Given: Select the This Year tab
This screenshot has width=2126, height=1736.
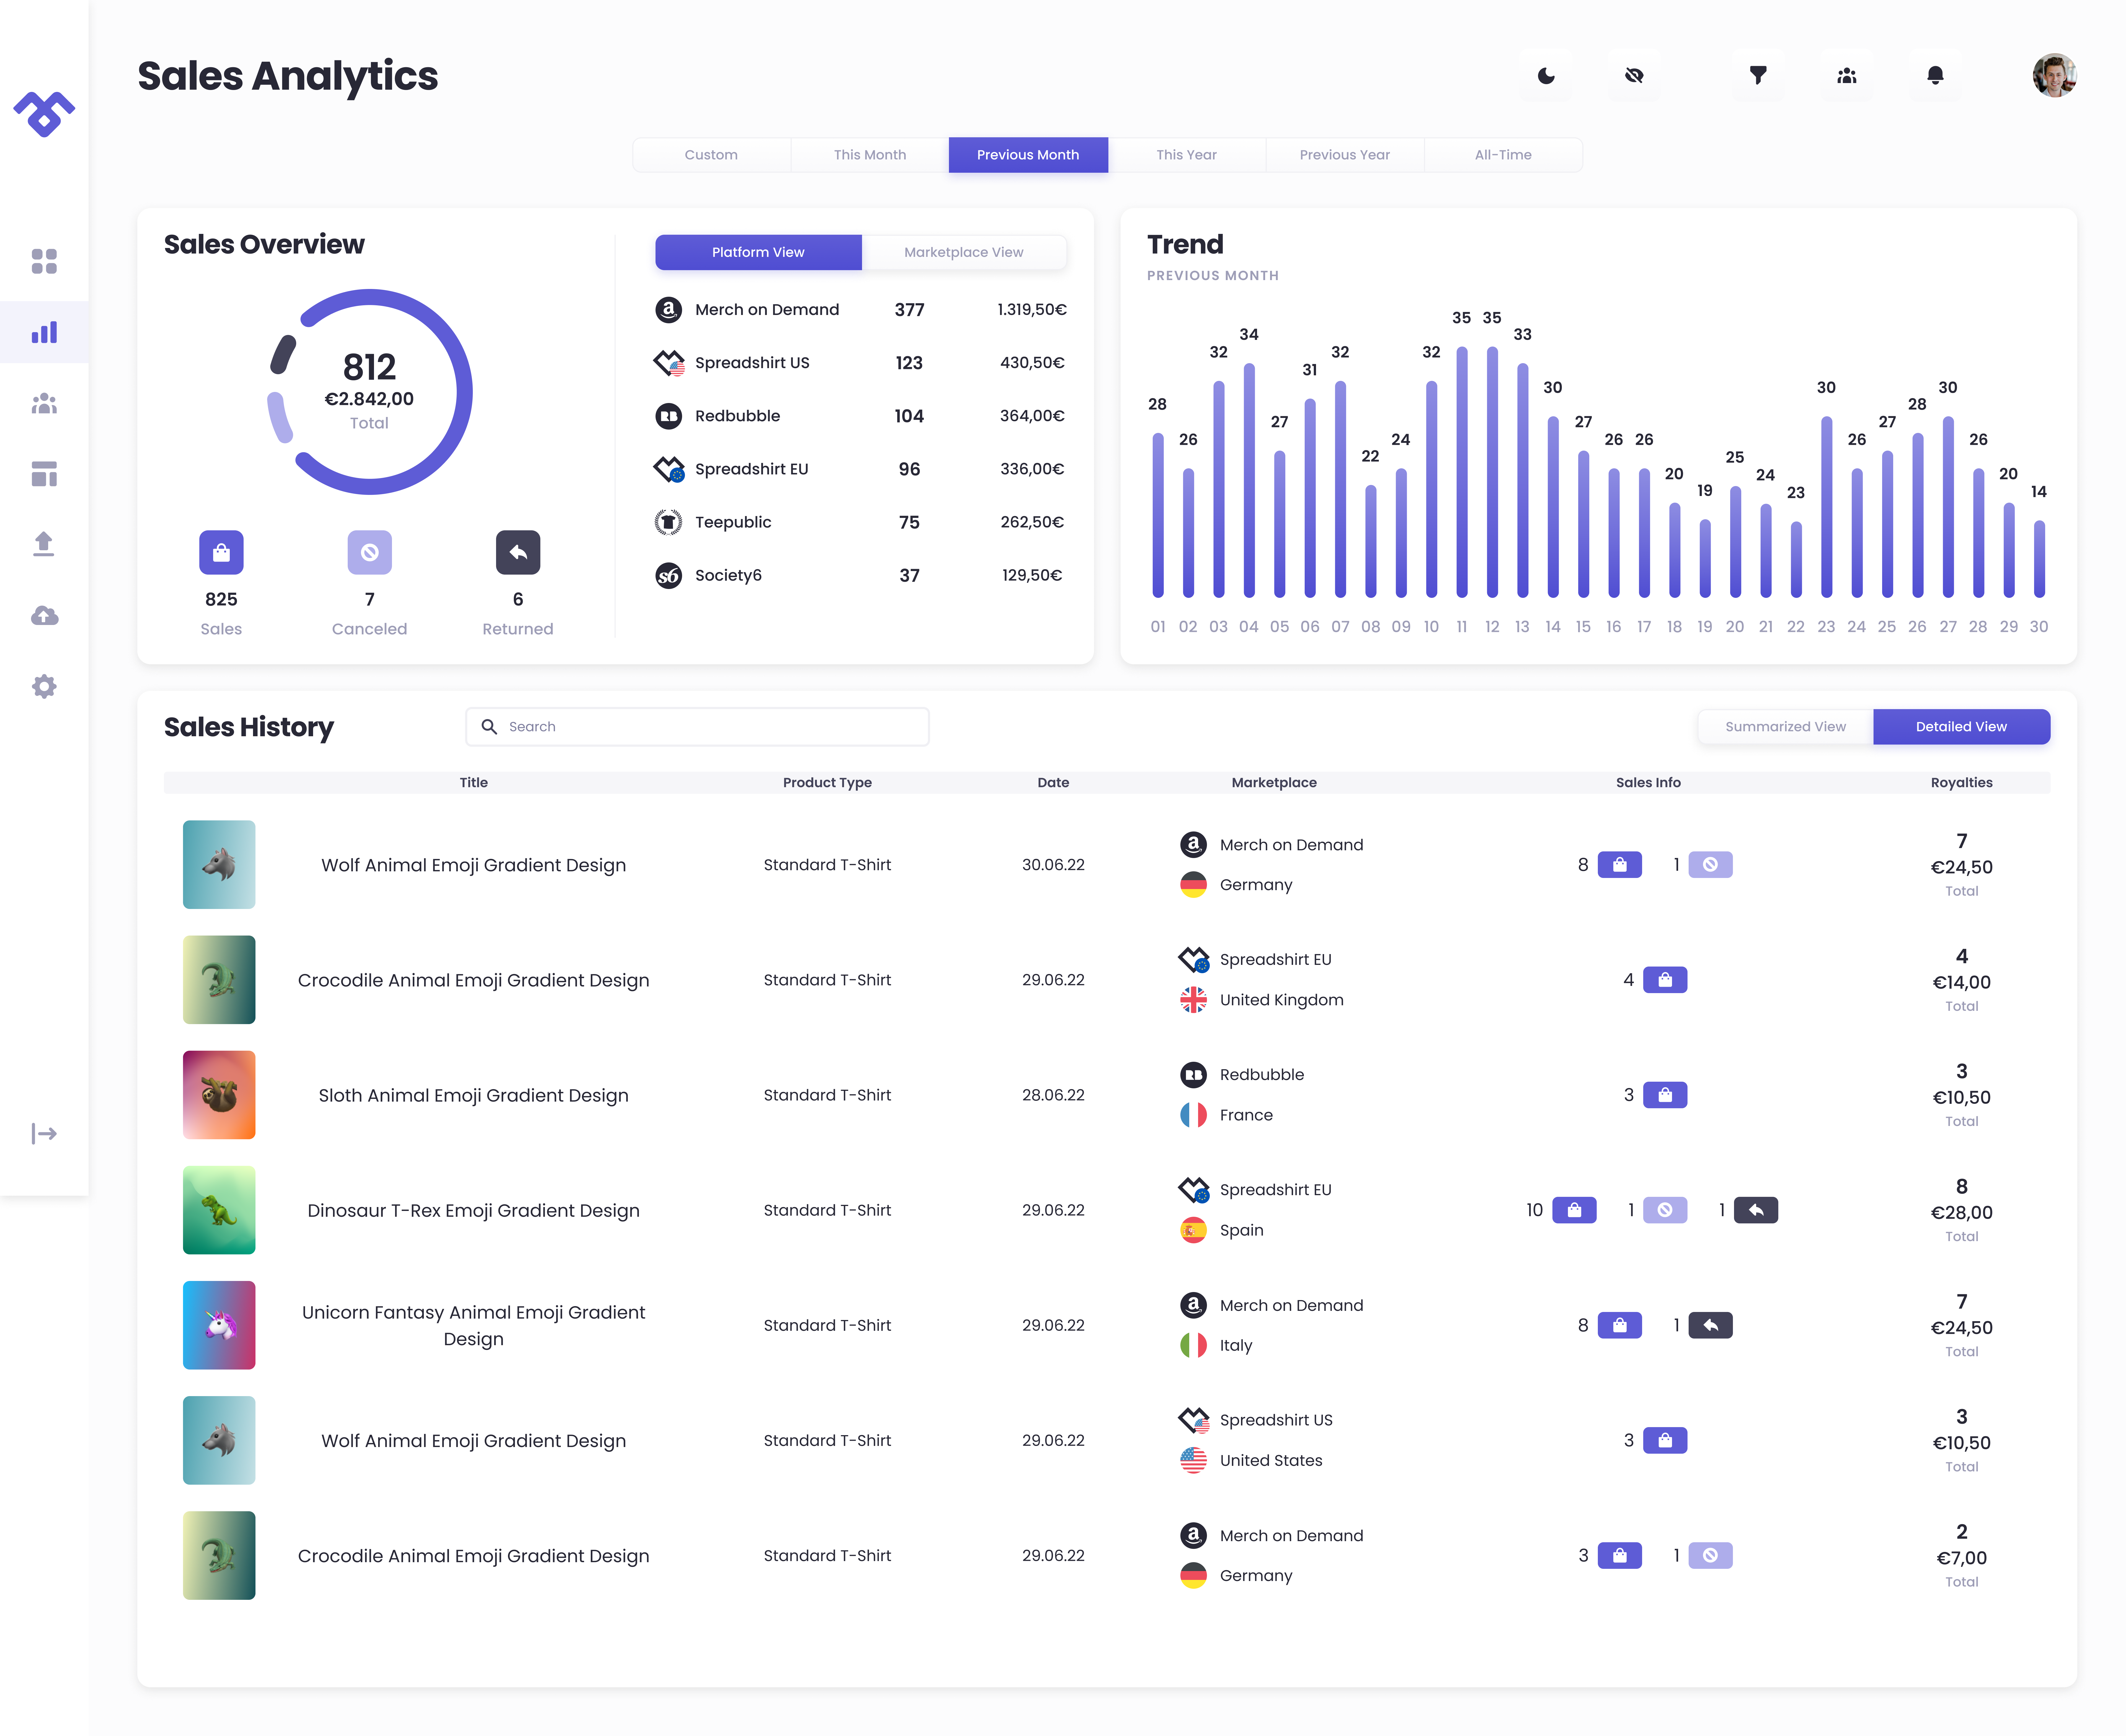Looking at the screenshot, I should [1187, 155].
